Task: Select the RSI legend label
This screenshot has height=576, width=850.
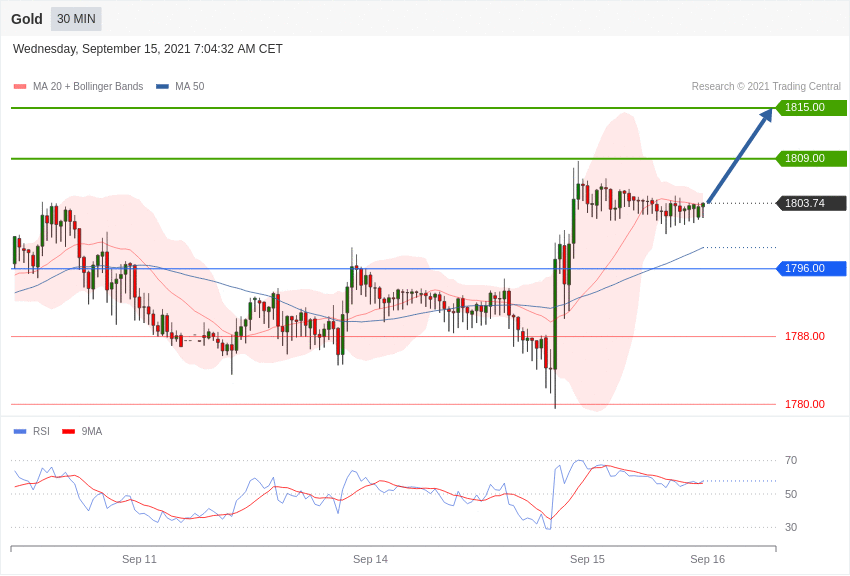Action: tap(41, 432)
